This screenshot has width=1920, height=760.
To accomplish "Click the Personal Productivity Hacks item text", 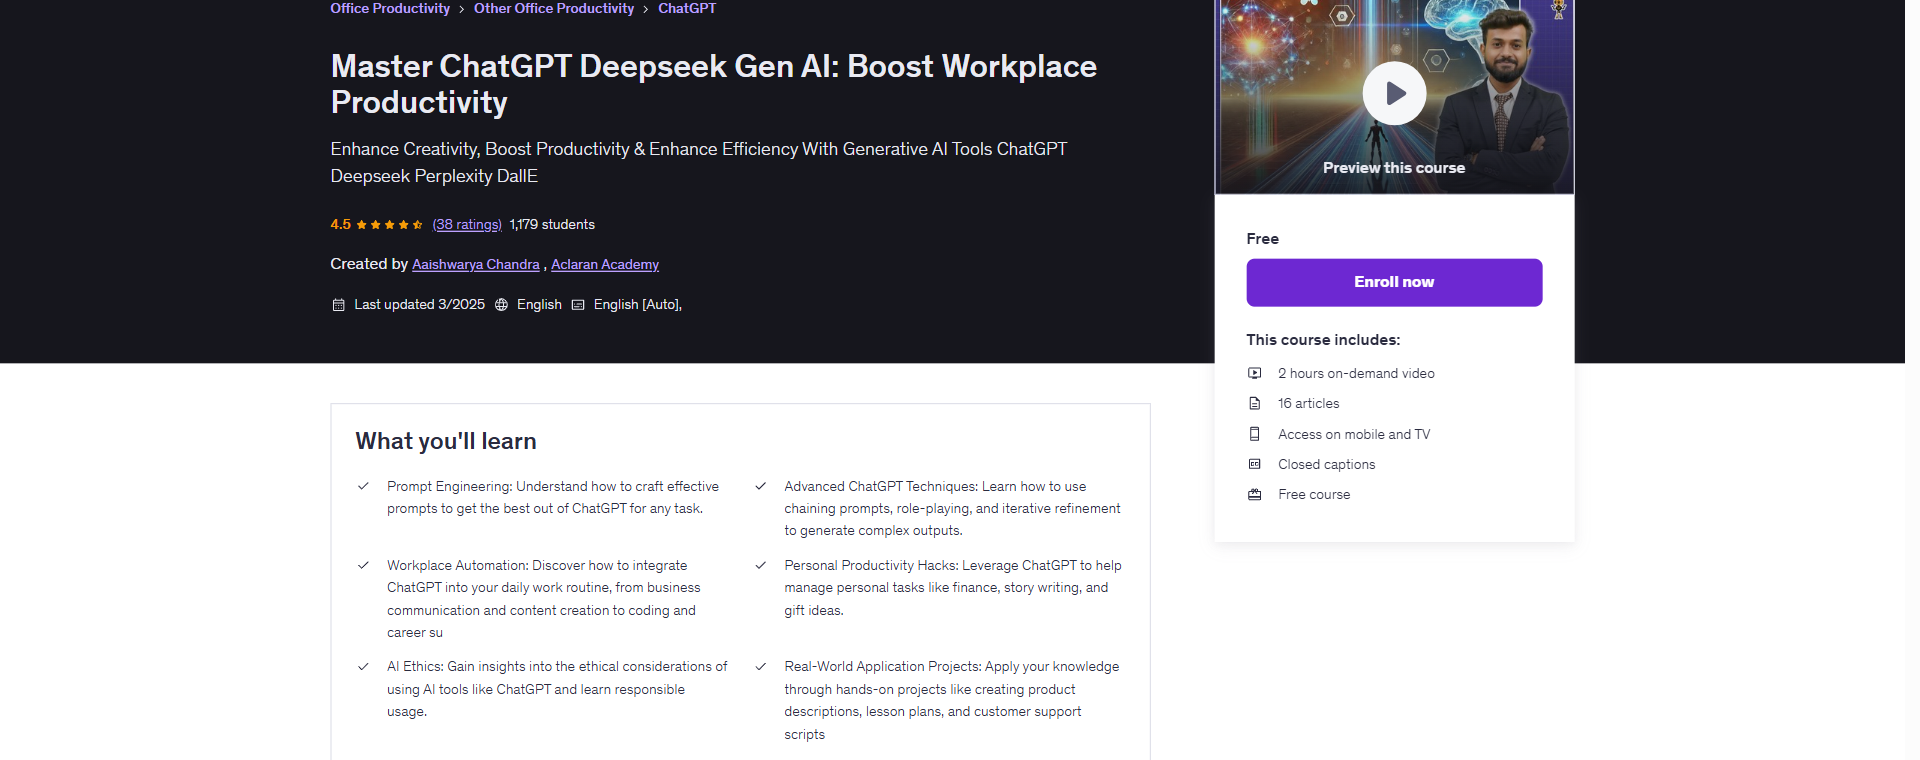I will [x=953, y=588].
